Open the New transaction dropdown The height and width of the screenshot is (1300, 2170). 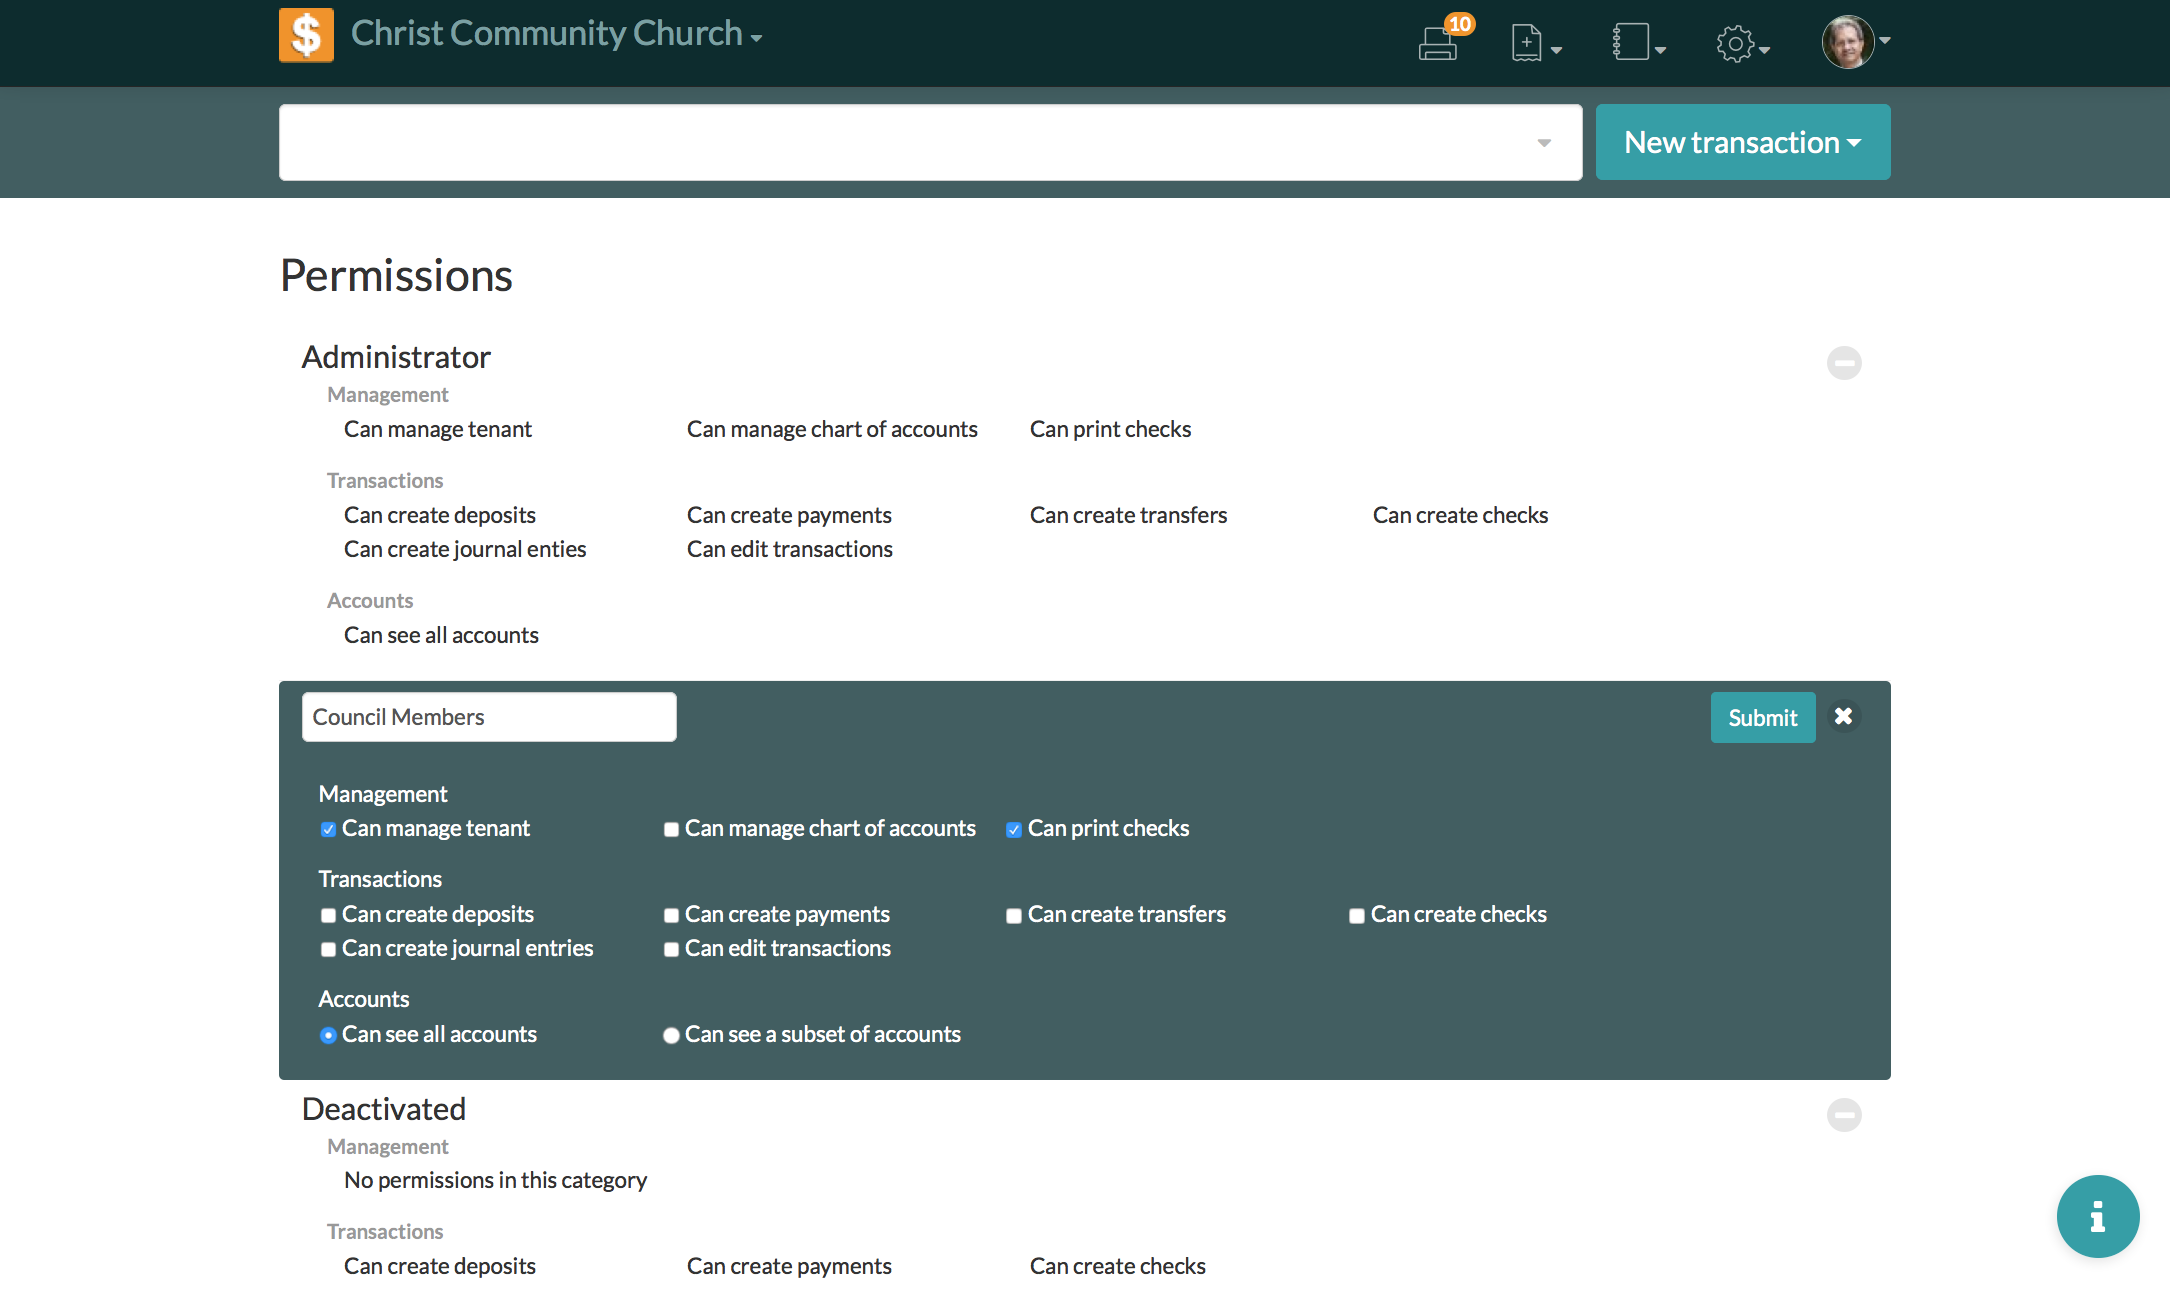[1742, 142]
